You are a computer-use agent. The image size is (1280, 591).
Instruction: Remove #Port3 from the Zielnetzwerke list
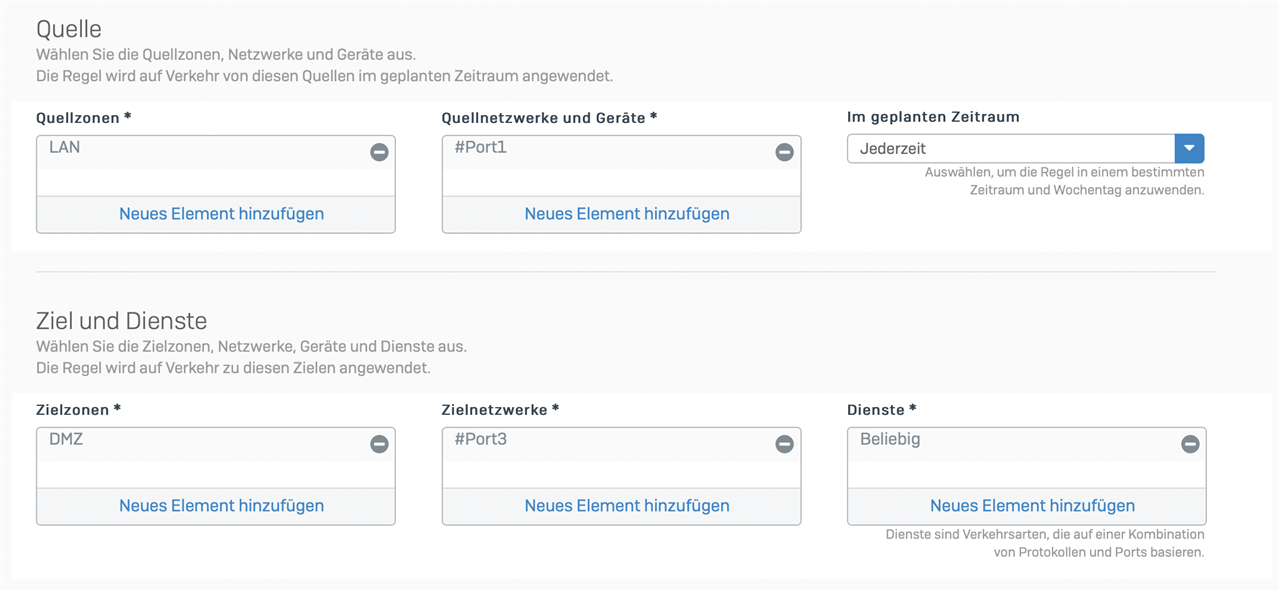tap(785, 444)
